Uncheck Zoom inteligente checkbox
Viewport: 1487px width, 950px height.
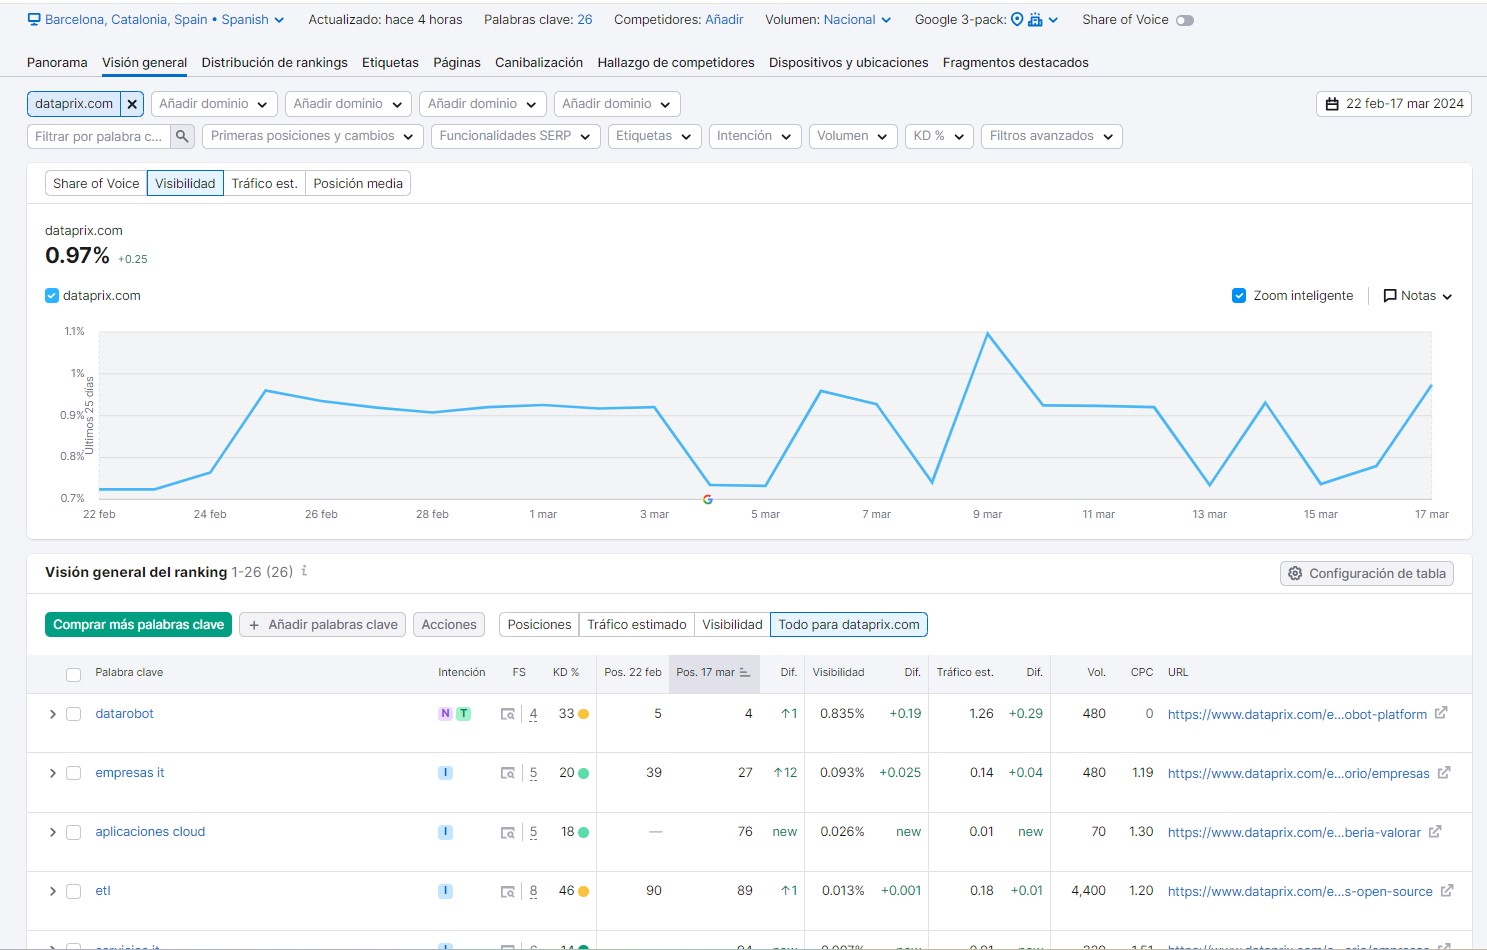pos(1239,296)
